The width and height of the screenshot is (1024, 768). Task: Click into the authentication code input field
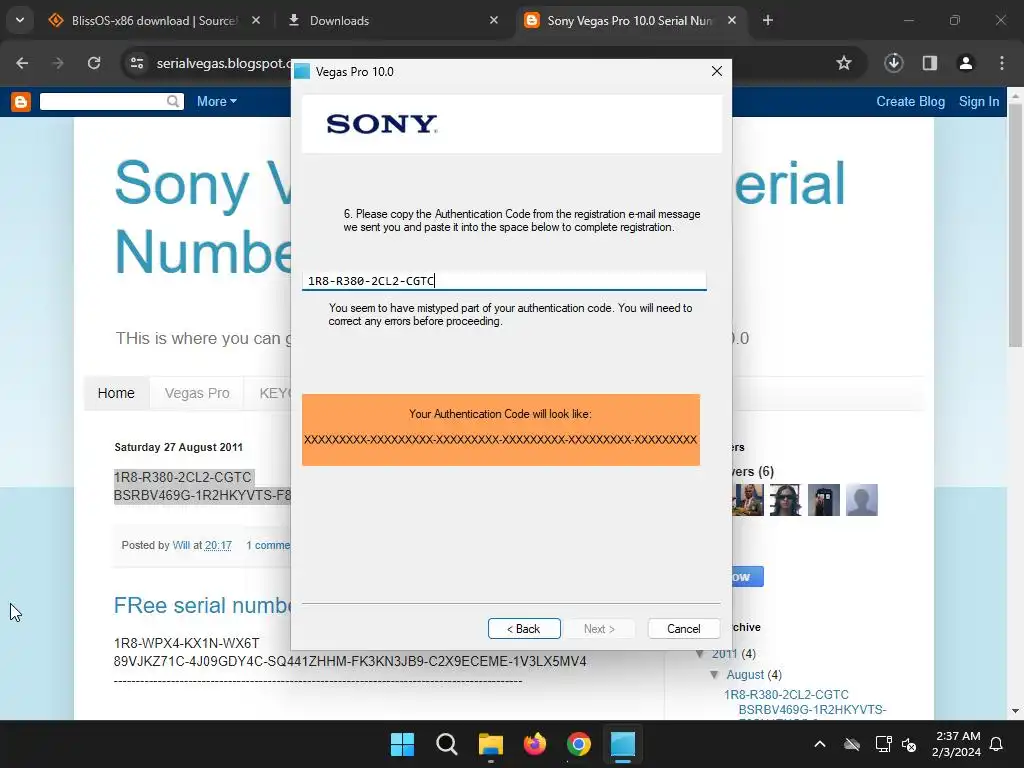click(x=504, y=281)
